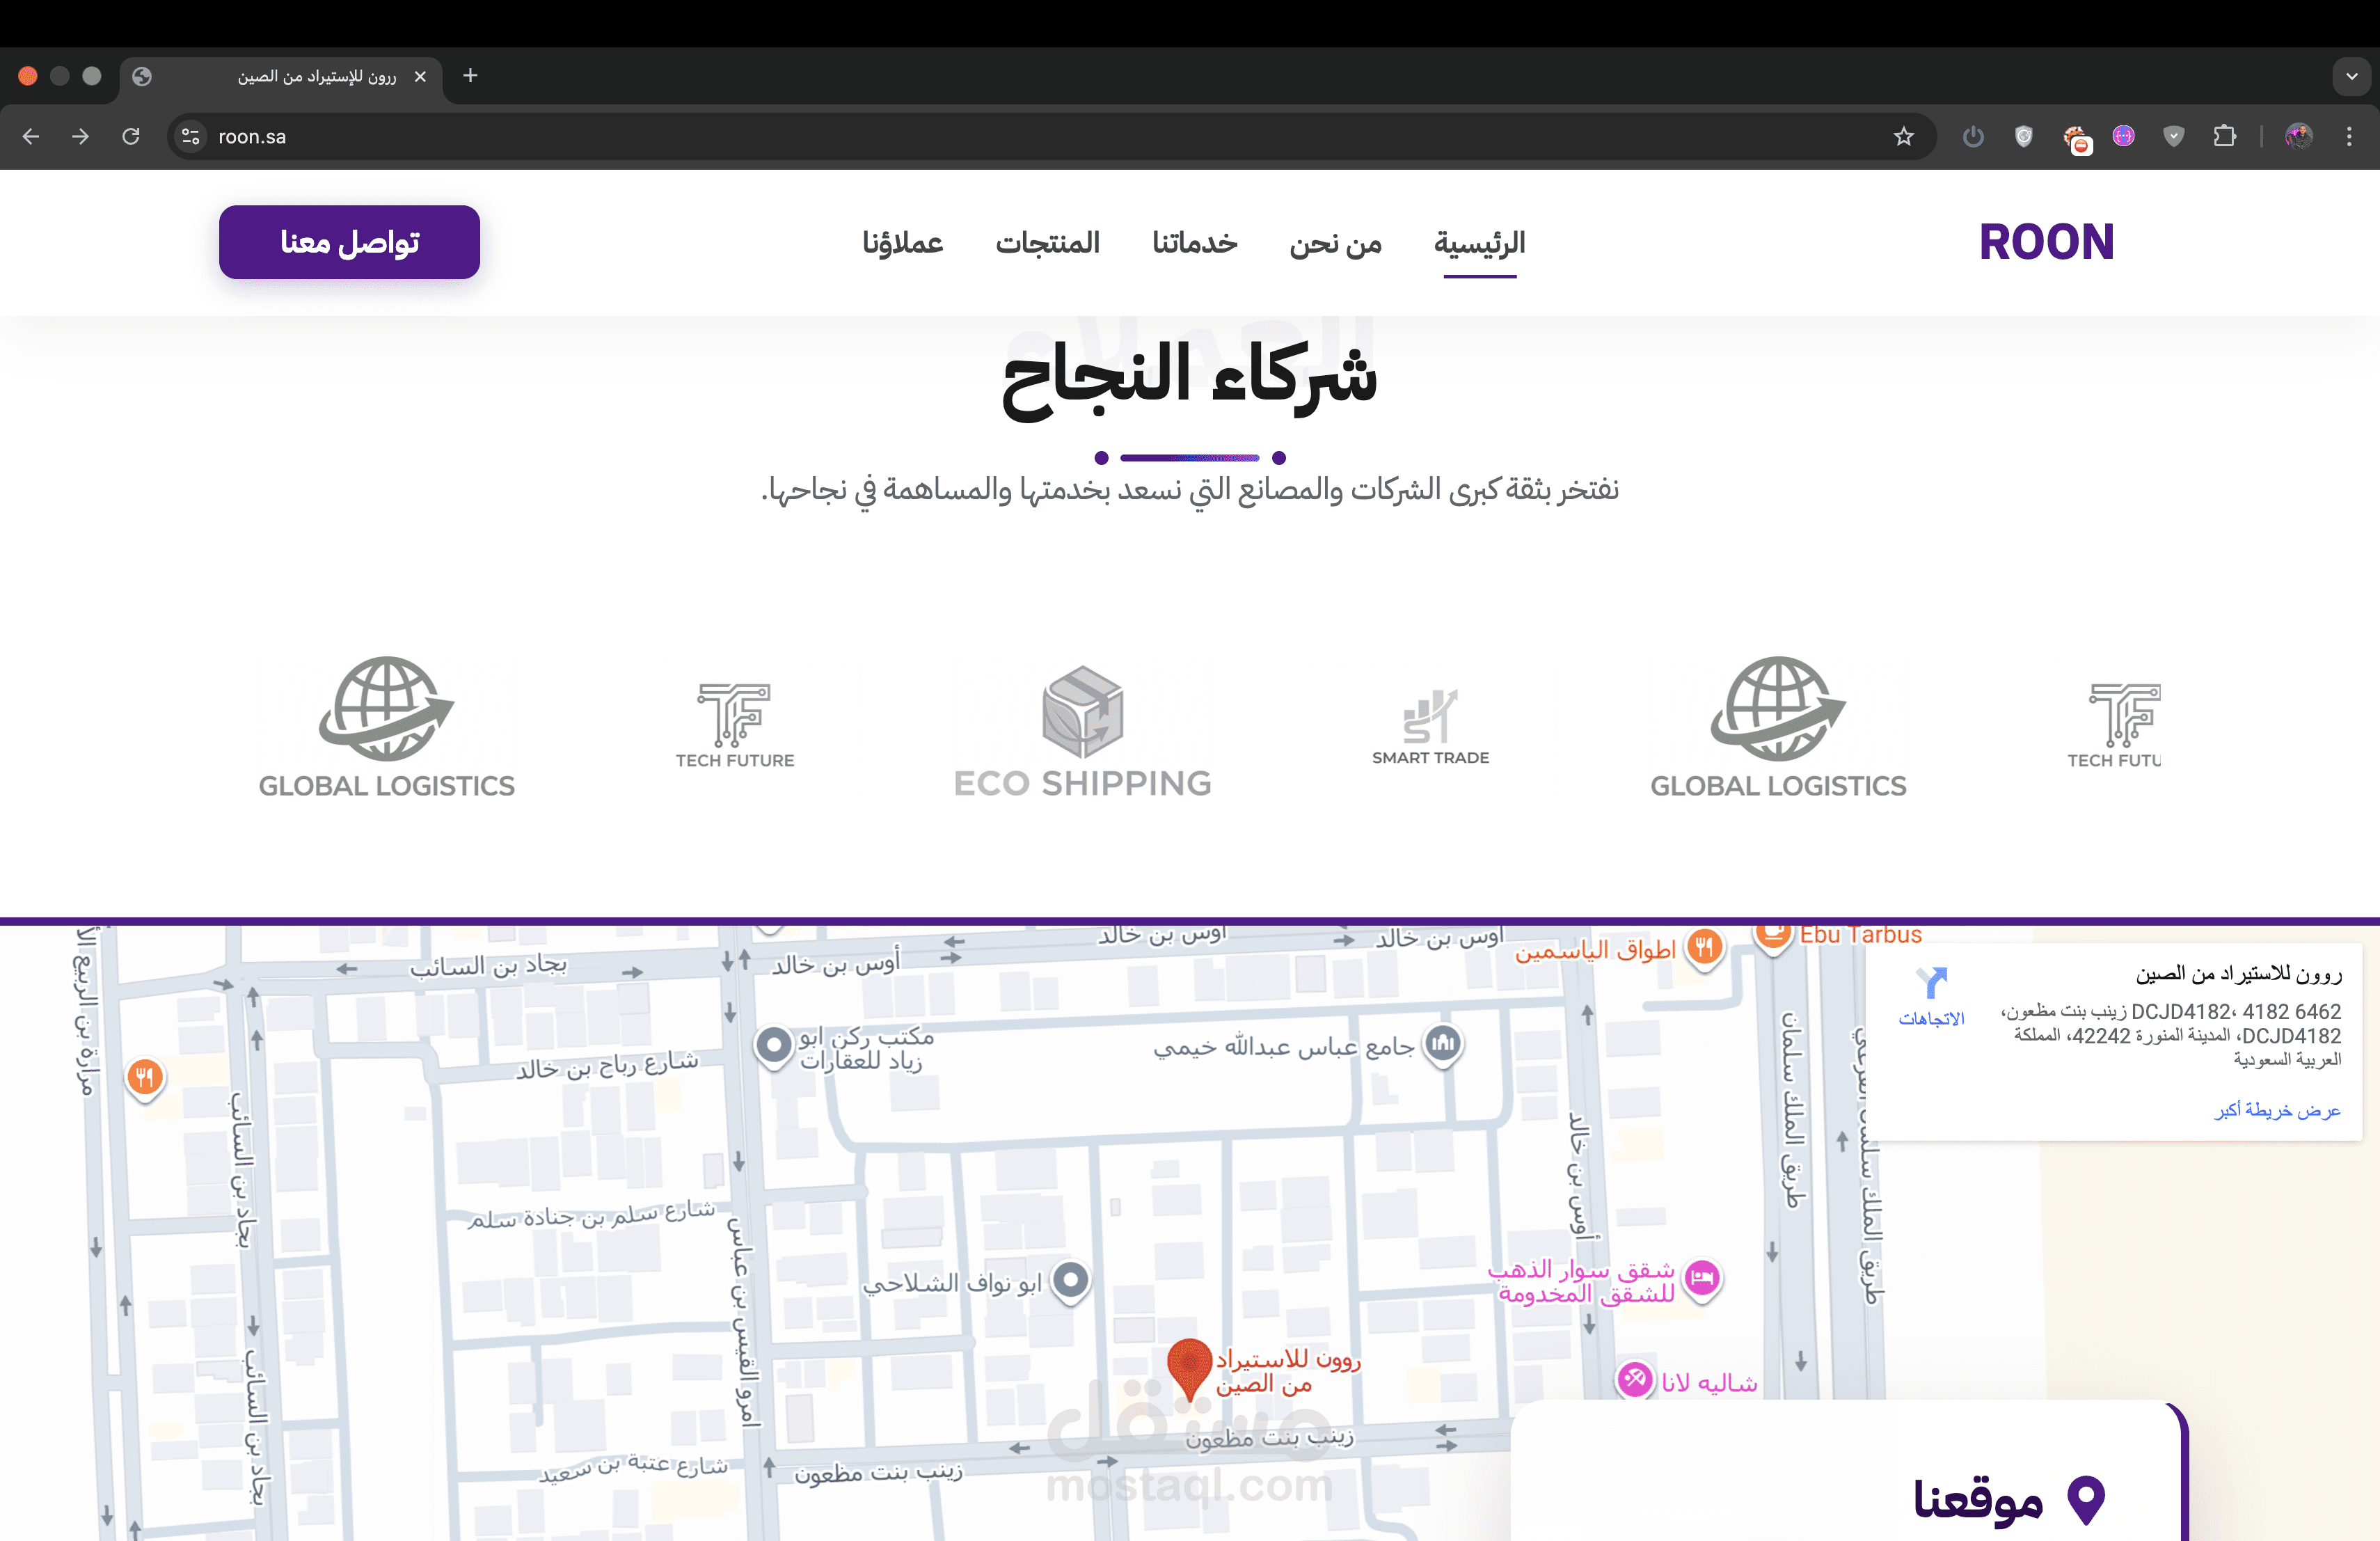
Task: Open the Chrome profile avatar menu
Action: coord(2298,136)
